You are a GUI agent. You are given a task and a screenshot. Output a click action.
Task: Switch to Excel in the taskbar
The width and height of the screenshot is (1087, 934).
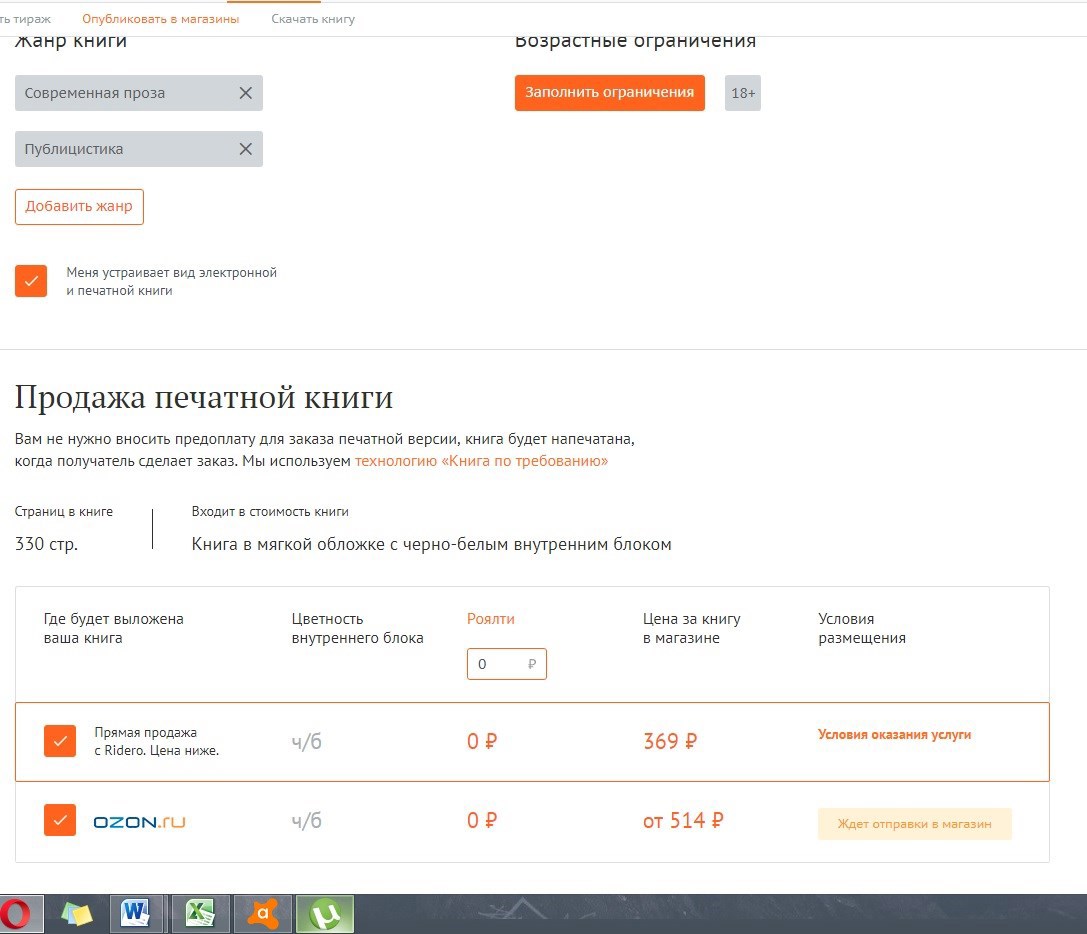(x=201, y=913)
